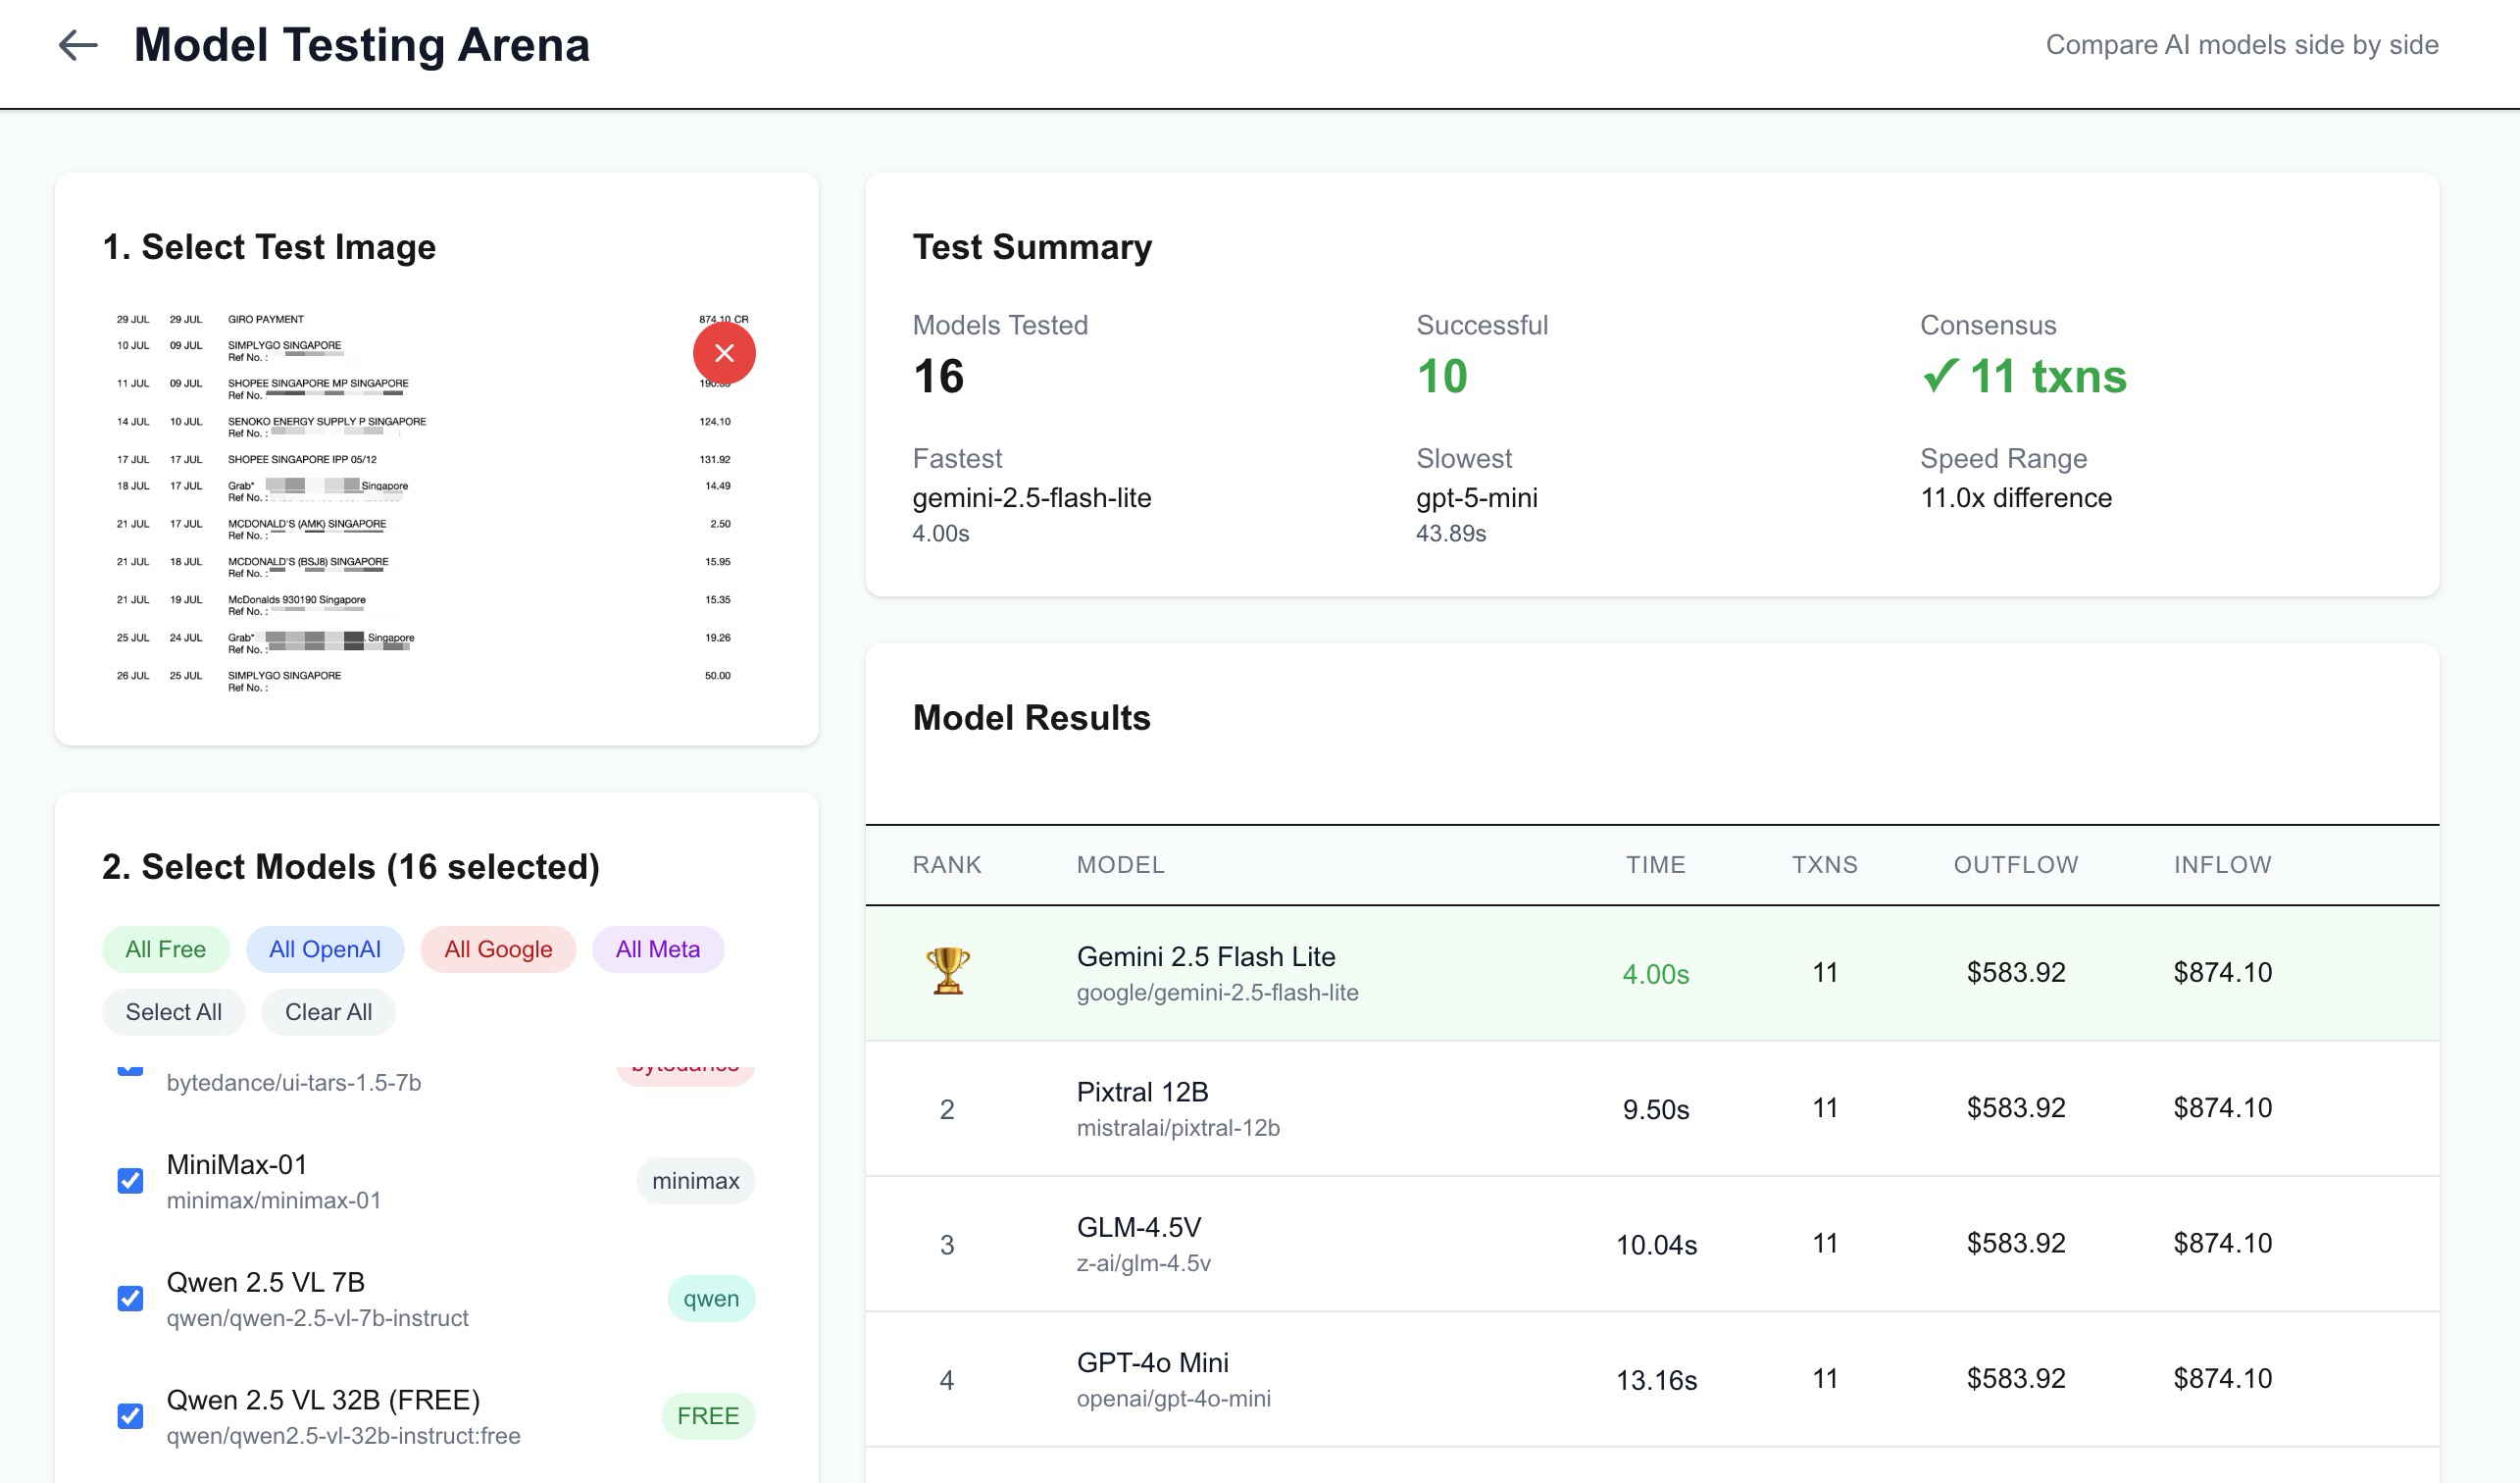Toggle Qwen 2.5 VL 32B (FREE) checkbox
Image resolution: width=2520 pixels, height=1483 pixels.
coord(130,1416)
